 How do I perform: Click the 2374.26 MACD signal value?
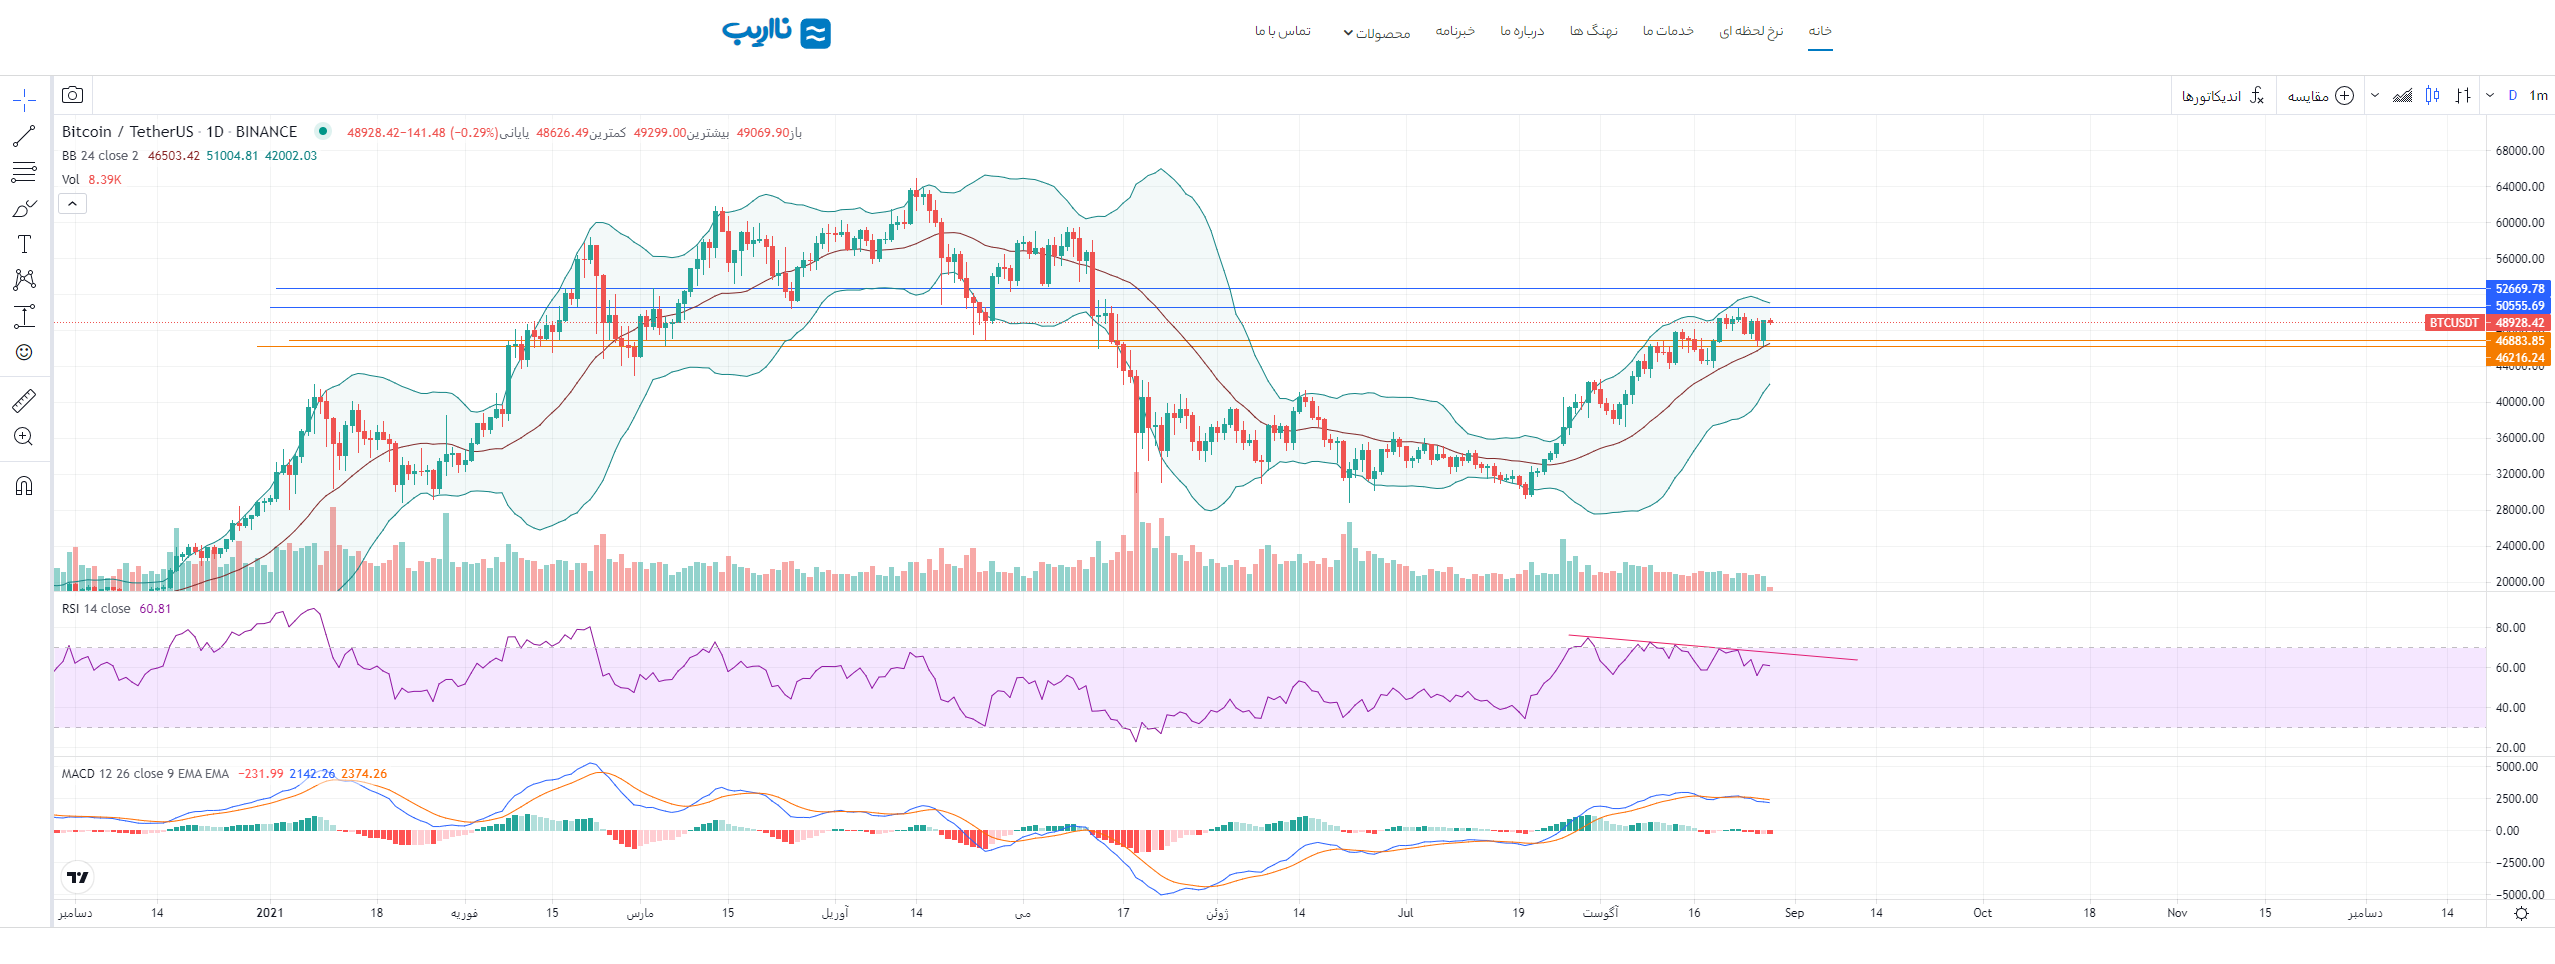pyautogui.click(x=364, y=774)
